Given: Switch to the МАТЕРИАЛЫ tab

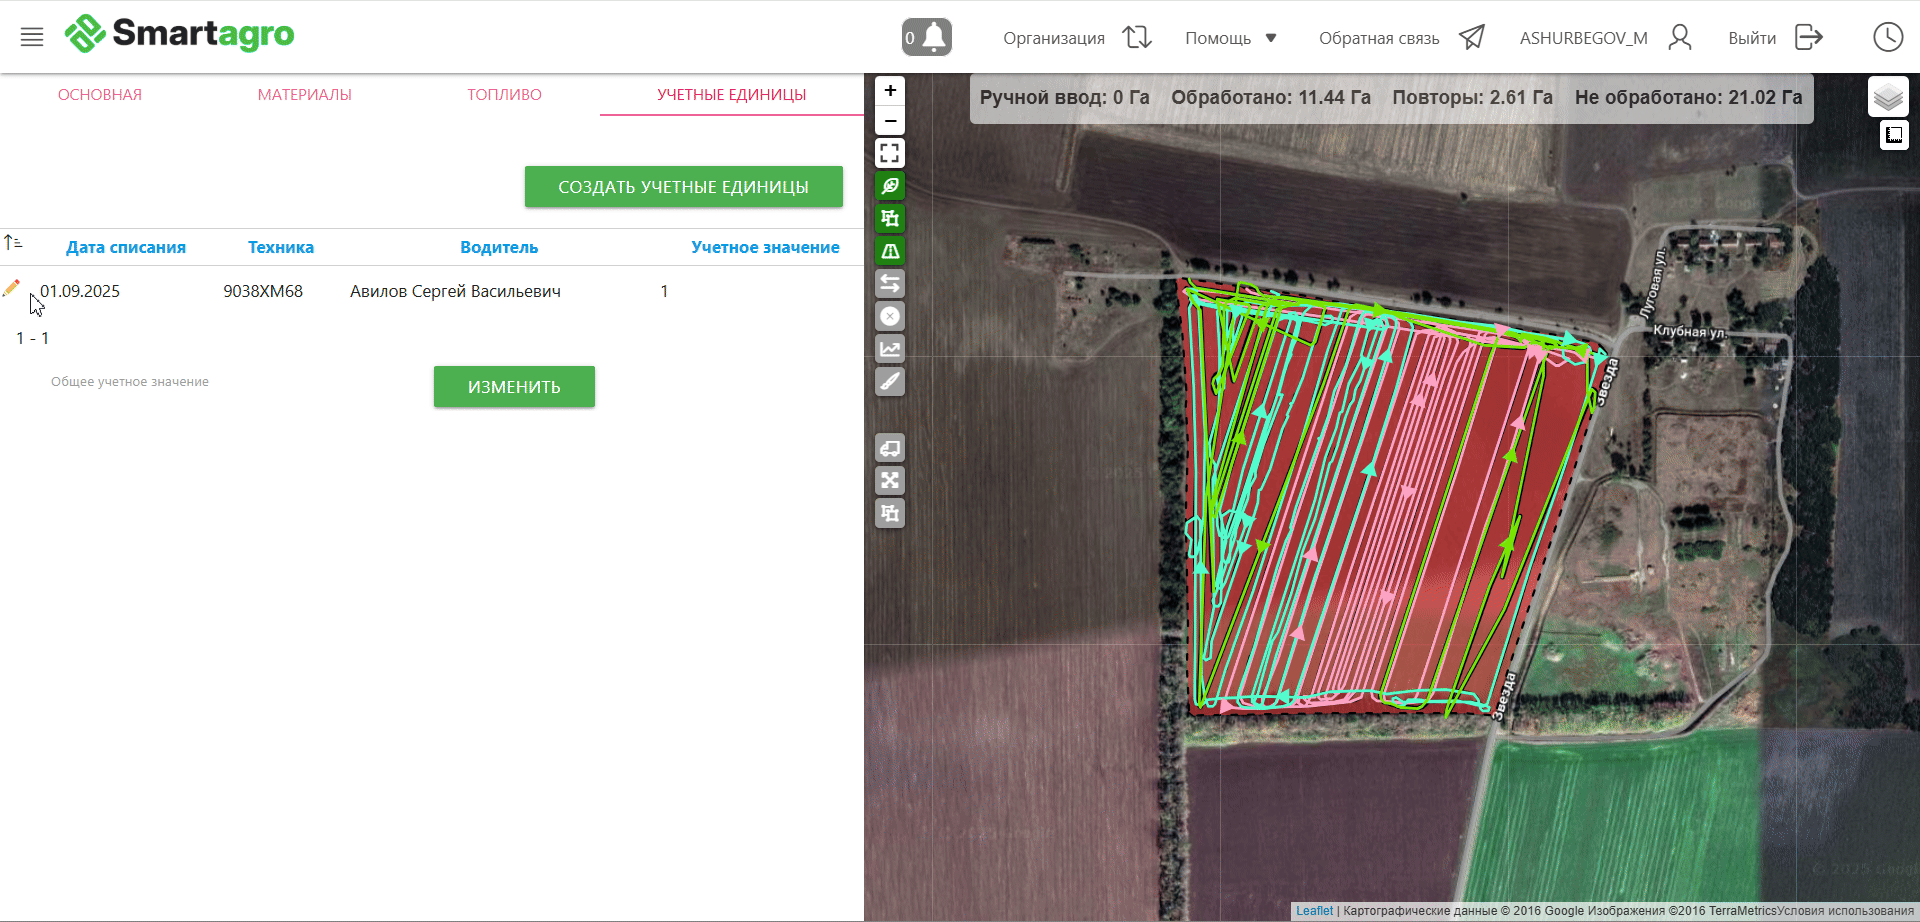Looking at the screenshot, I should [304, 95].
